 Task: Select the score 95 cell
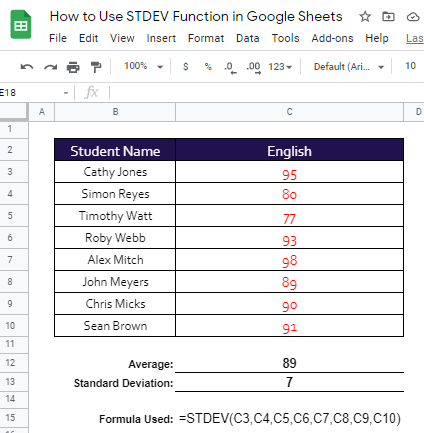click(289, 172)
